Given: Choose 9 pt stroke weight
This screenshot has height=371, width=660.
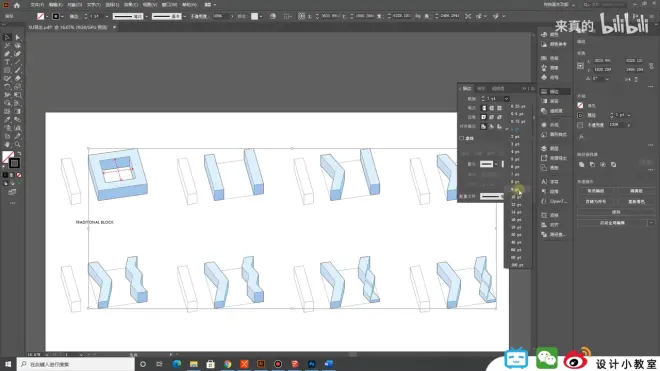Looking at the screenshot, I should point(516,190).
